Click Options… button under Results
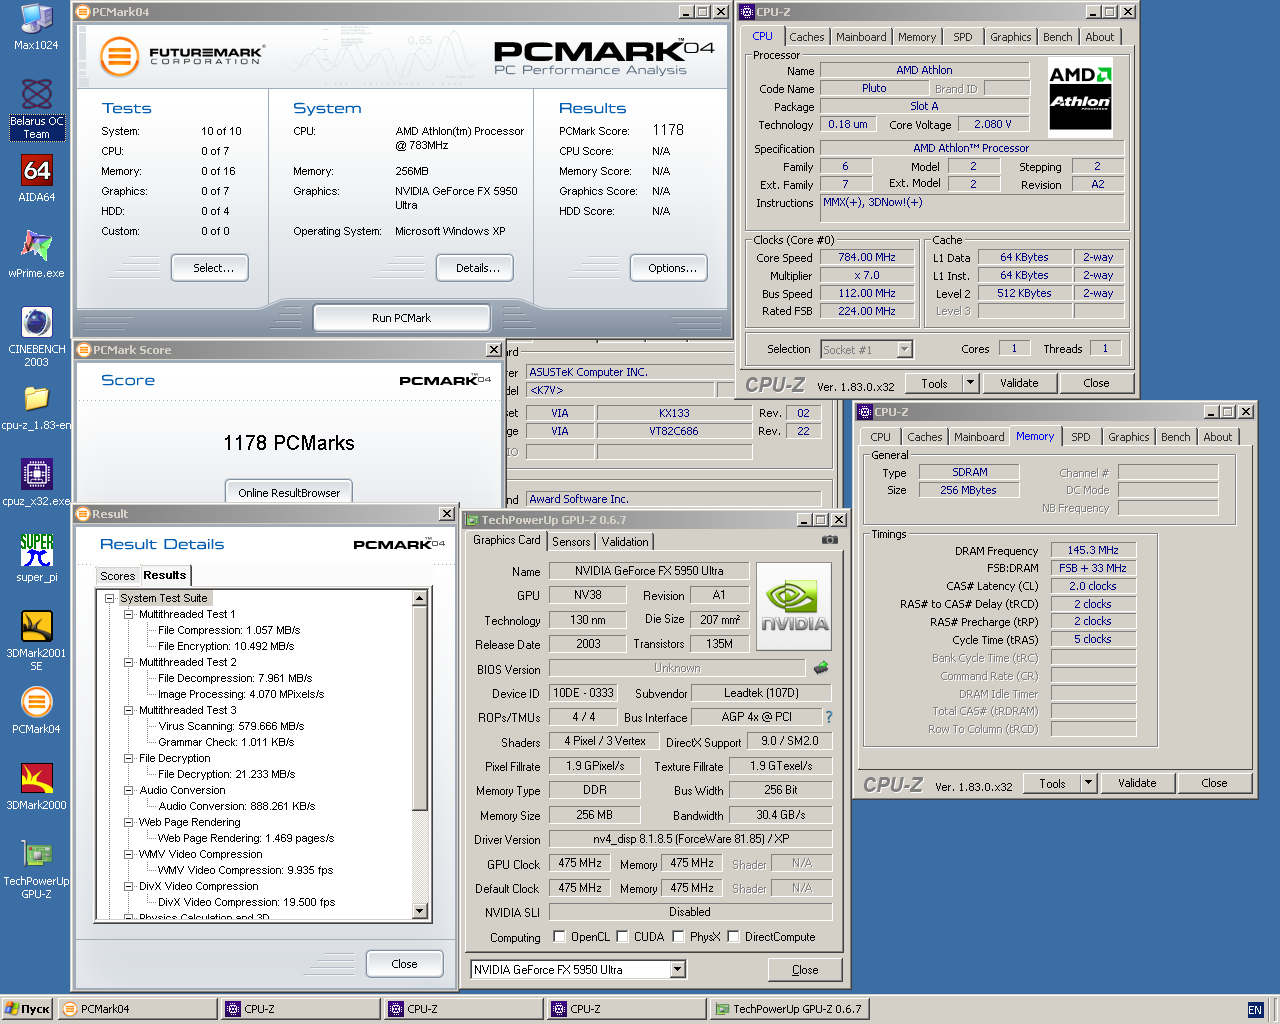Viewport: 1280px width, 1024px height. click(x=670, y=268)
